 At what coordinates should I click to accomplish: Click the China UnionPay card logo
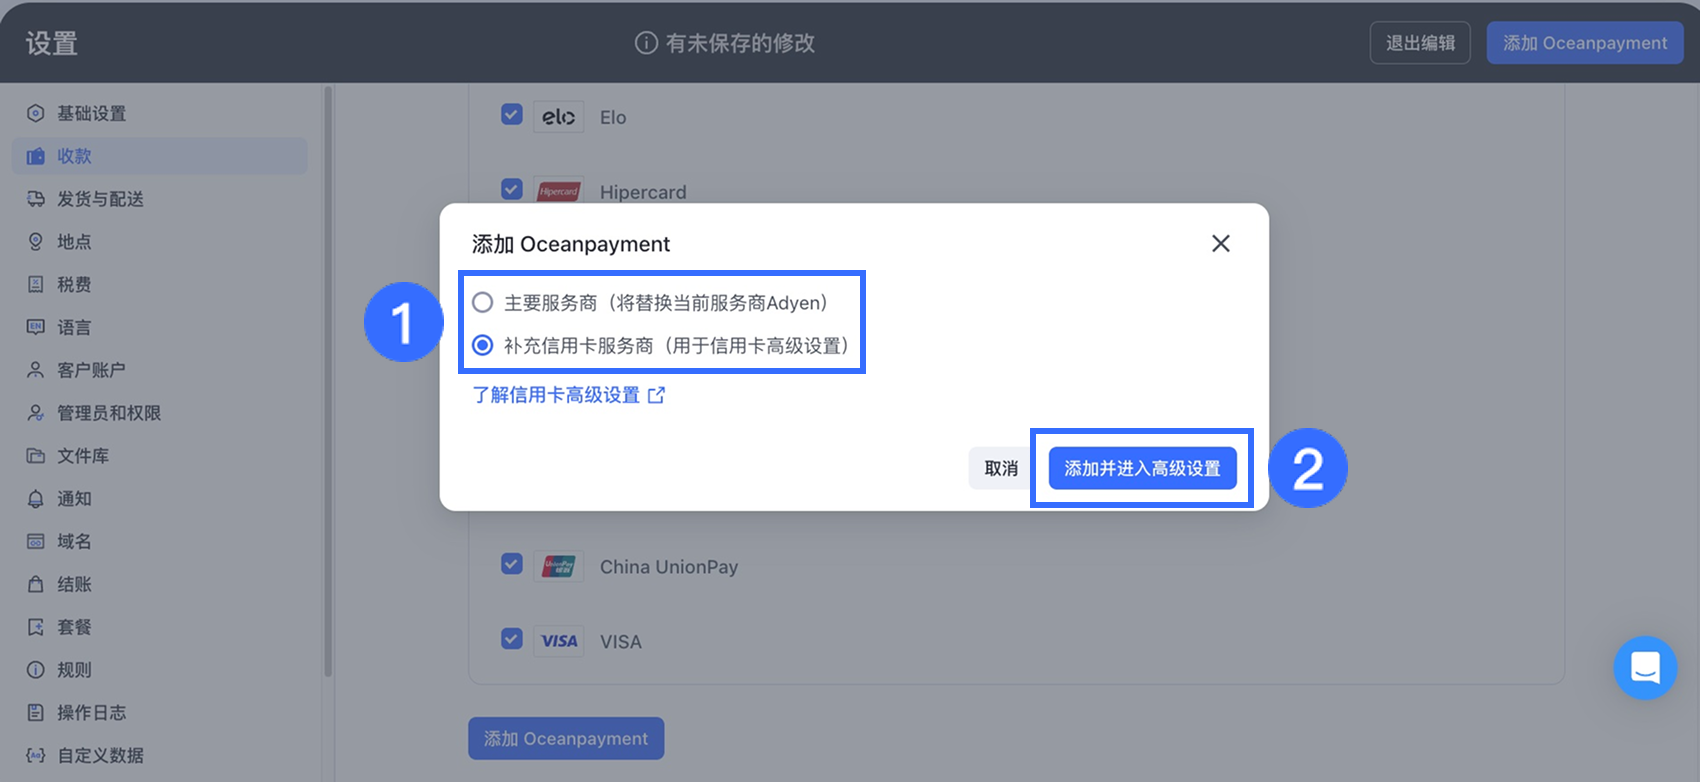(558, 567)
